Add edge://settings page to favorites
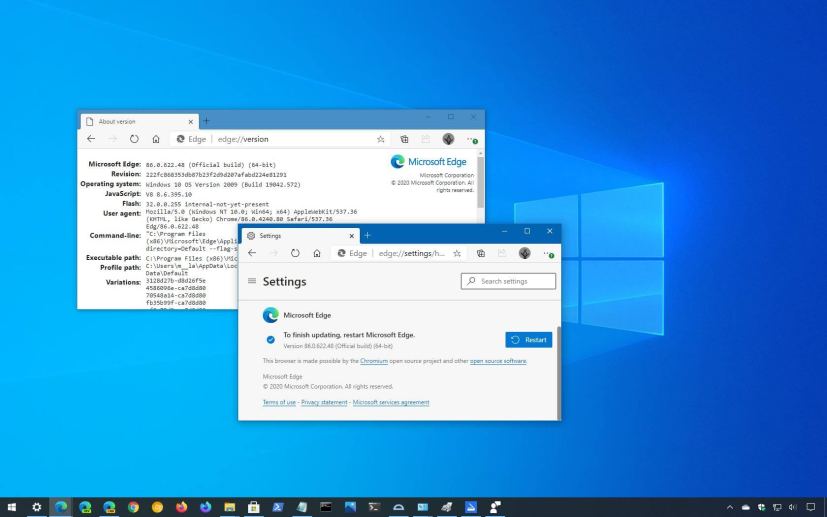Screen dimensions: 827x517 tap(457, 253)
